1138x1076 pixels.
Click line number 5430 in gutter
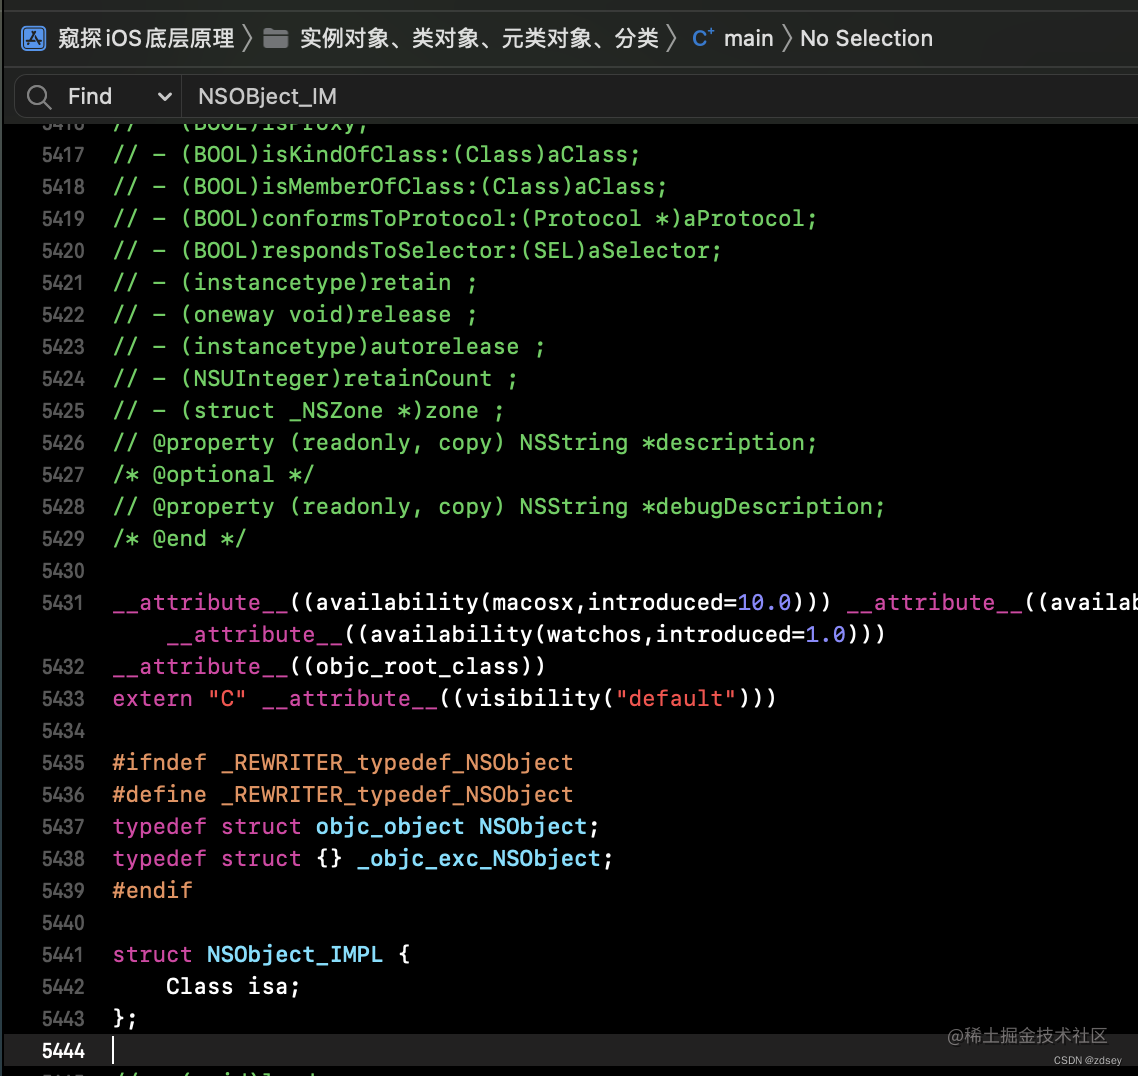pos(63,571)
